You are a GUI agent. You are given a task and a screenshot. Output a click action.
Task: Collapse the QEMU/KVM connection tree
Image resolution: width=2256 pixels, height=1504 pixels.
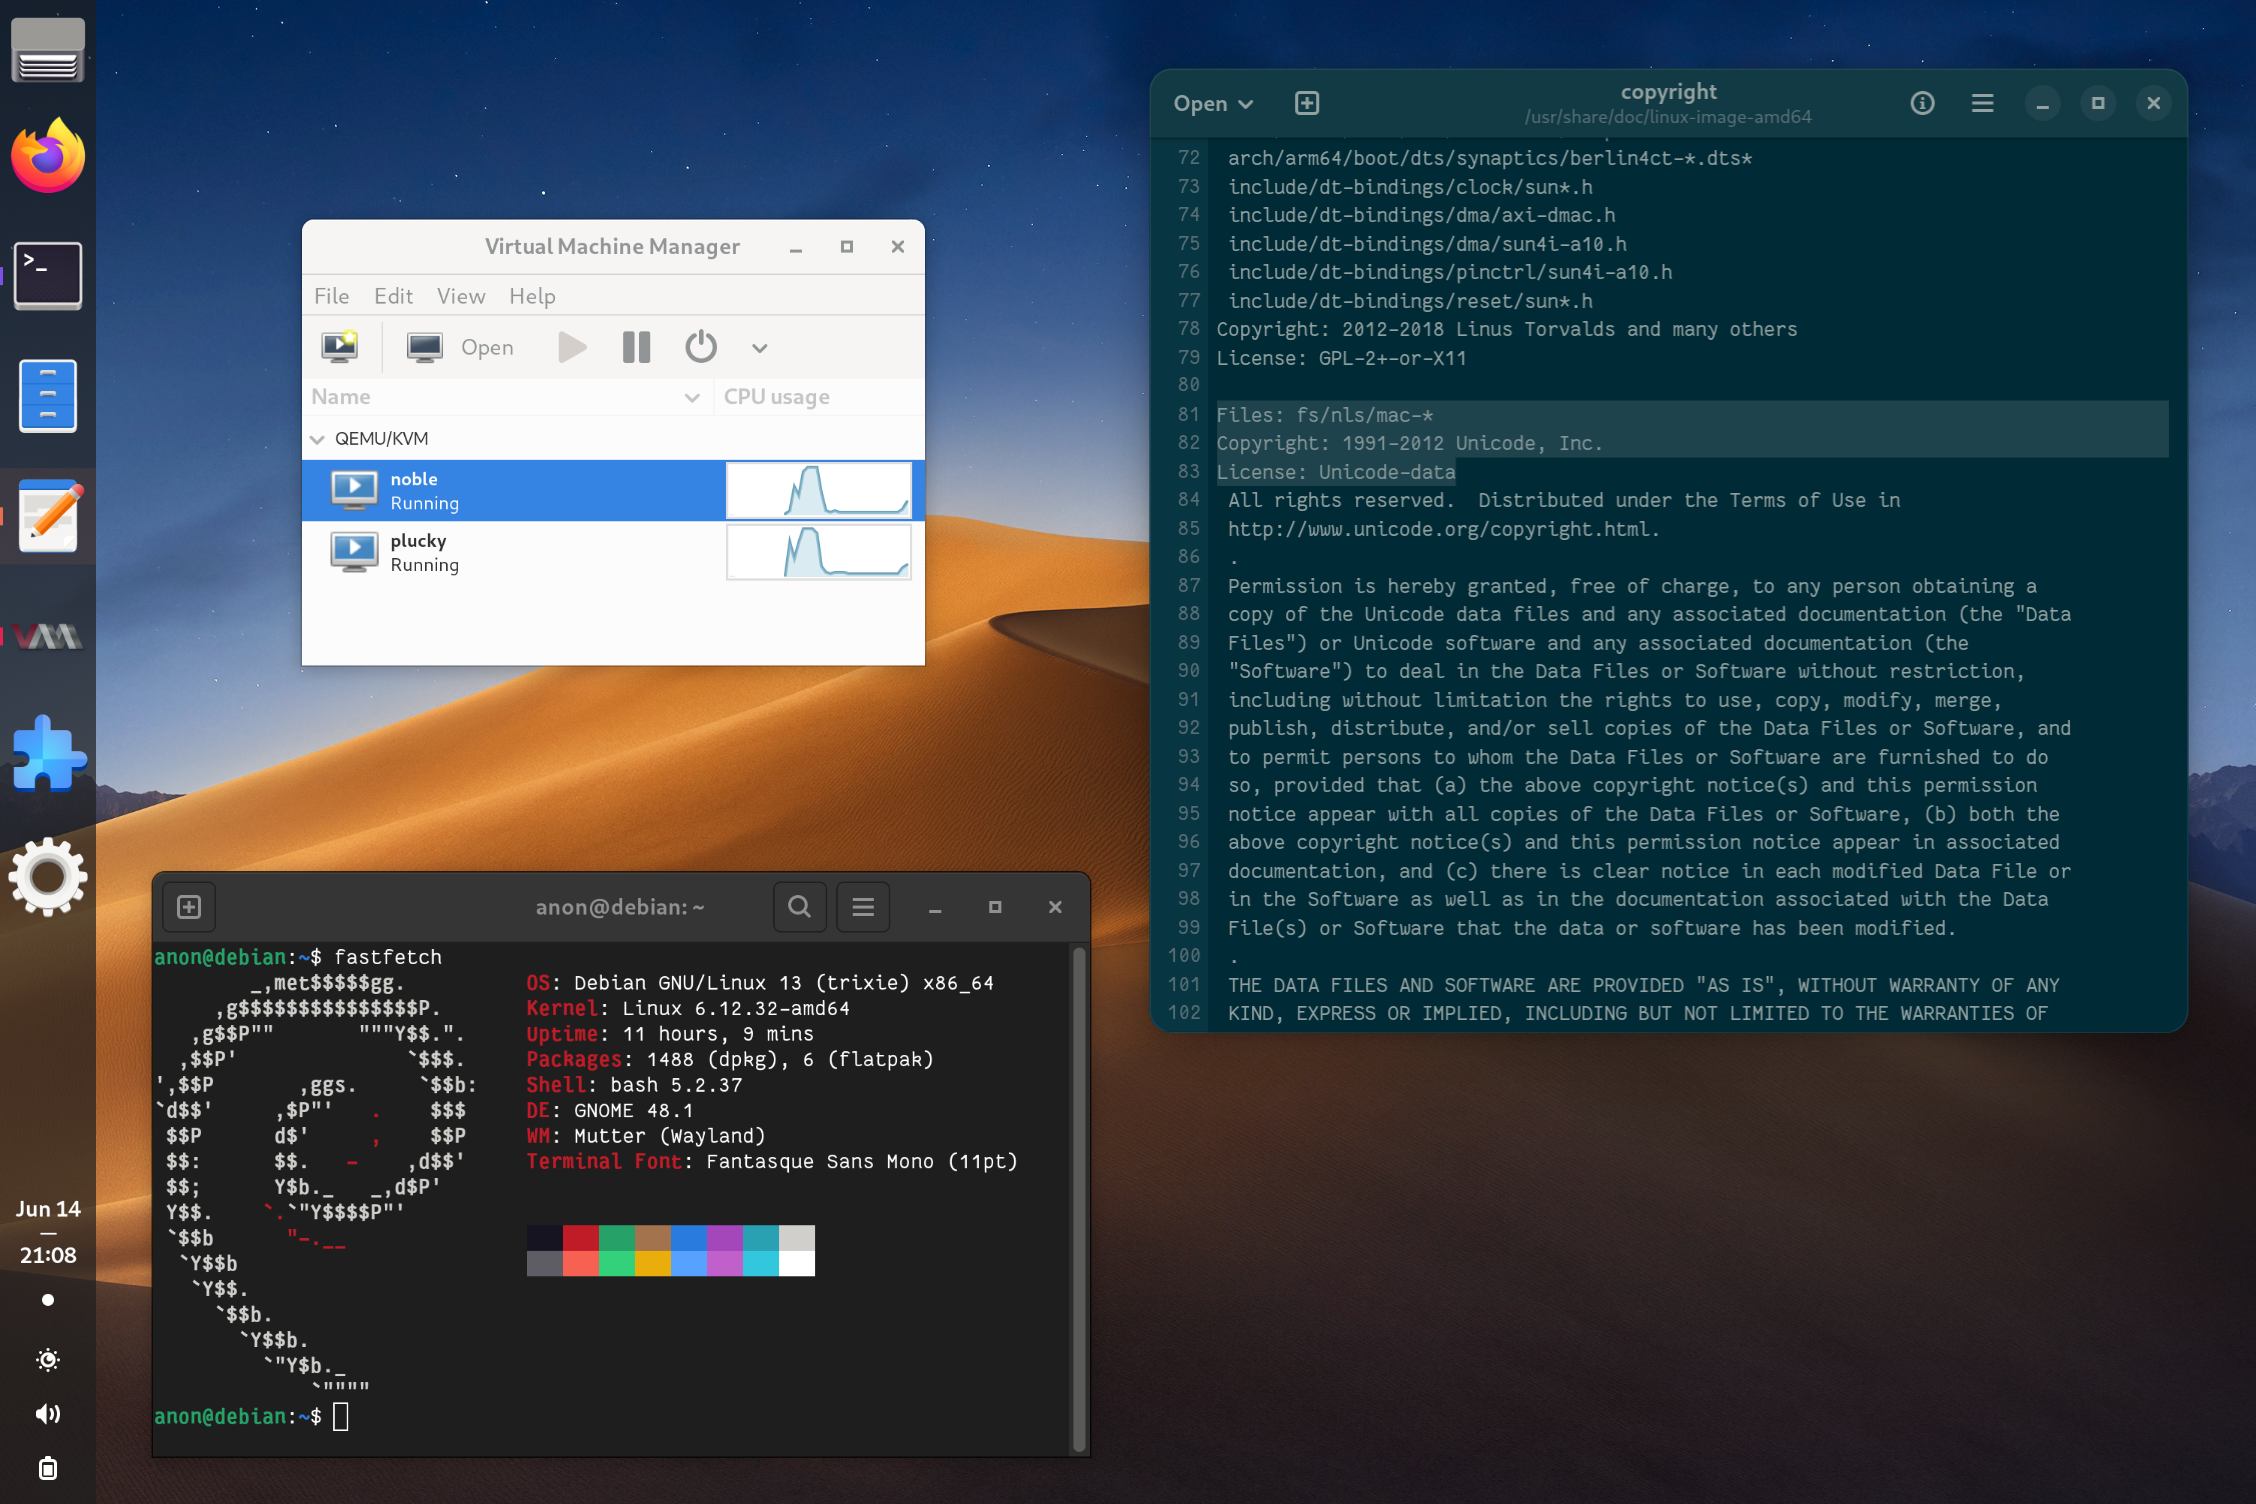[x=318, y=439]
